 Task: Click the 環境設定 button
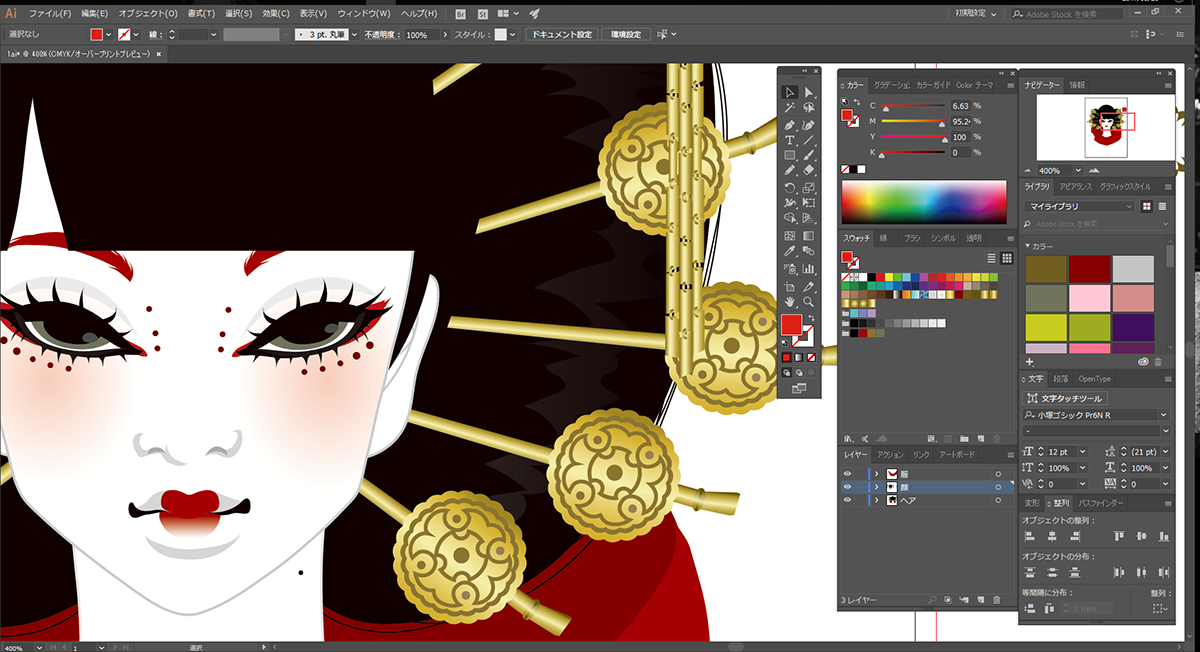[x=626, y=34]
